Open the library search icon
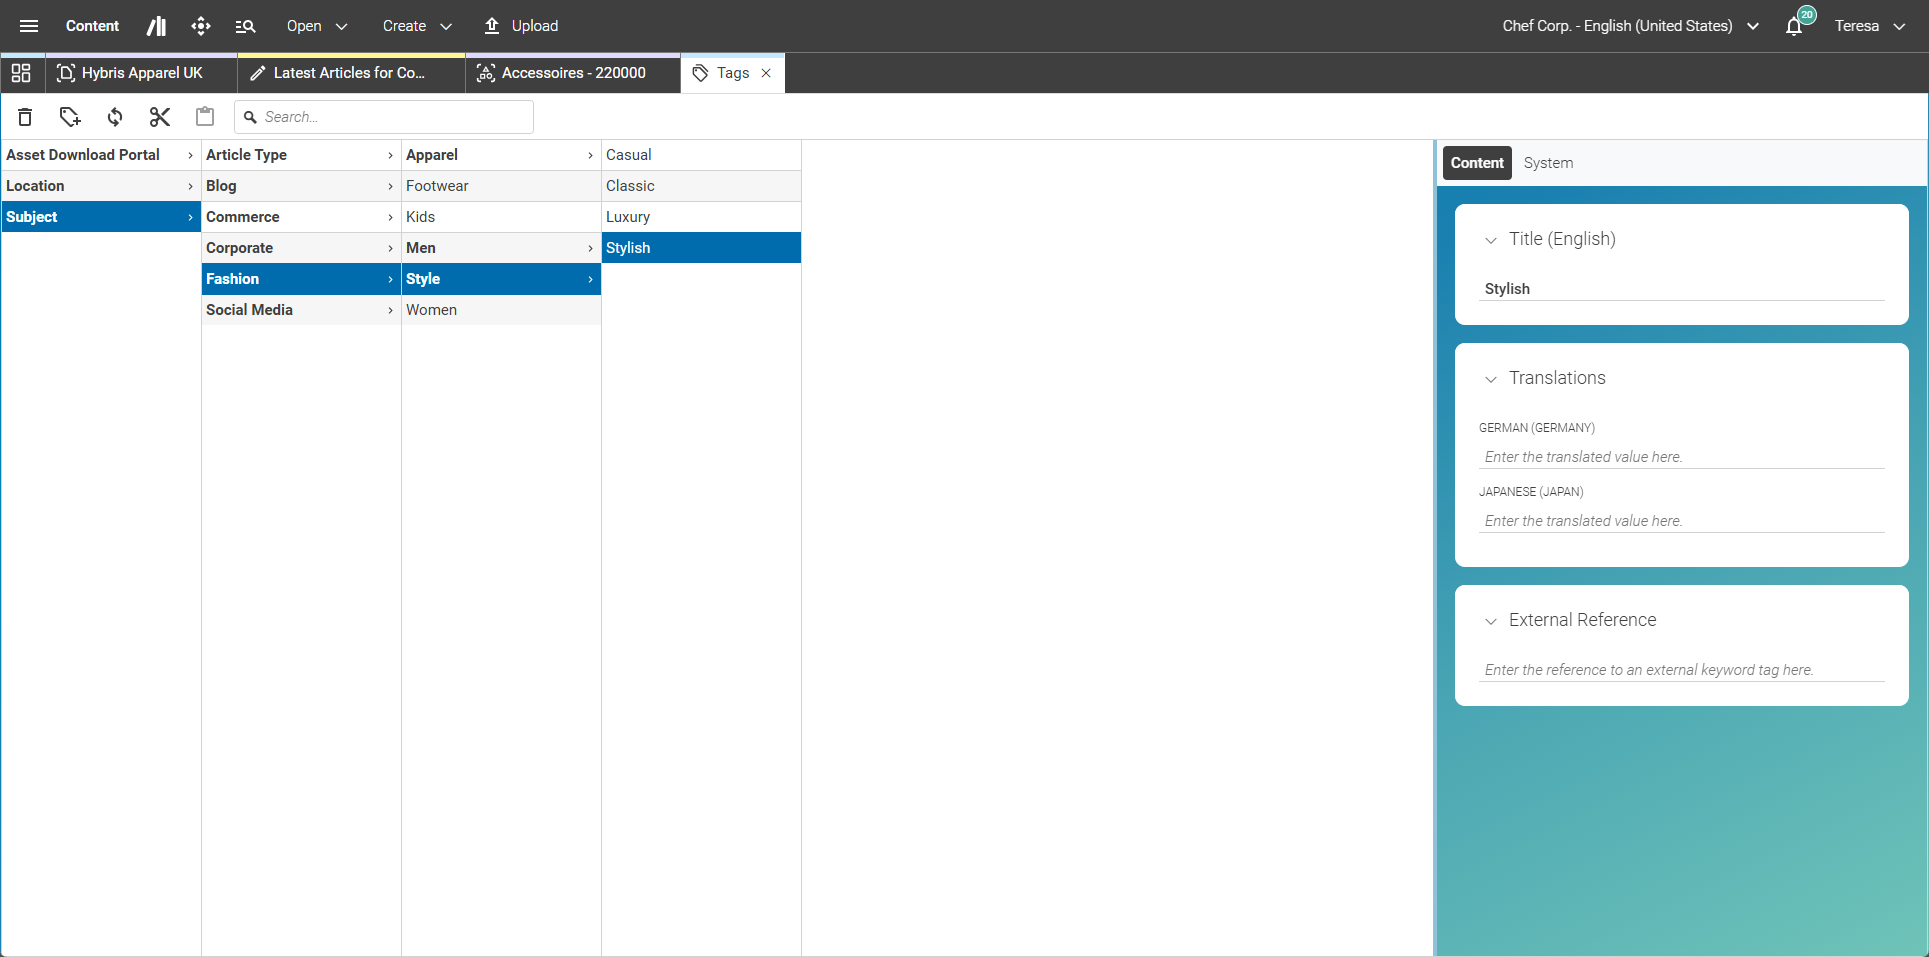The image size is (1929, 957). tap(245, 26)
